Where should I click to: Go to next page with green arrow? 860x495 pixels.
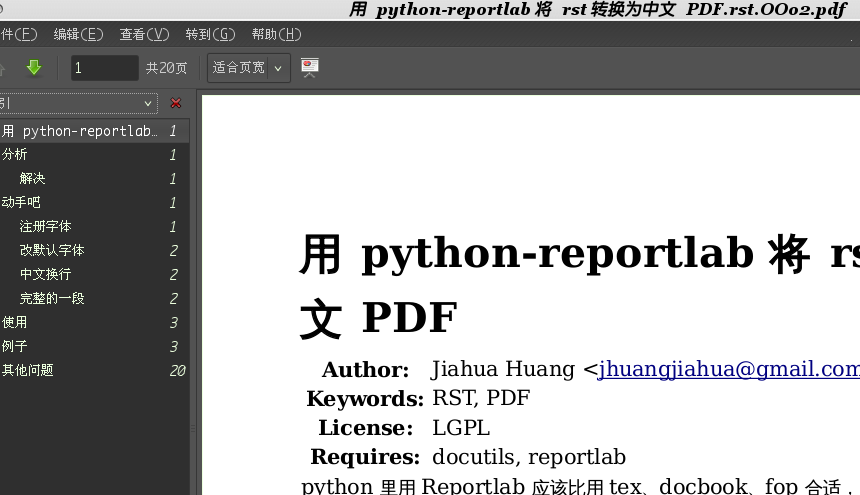[x=33, y=68]
